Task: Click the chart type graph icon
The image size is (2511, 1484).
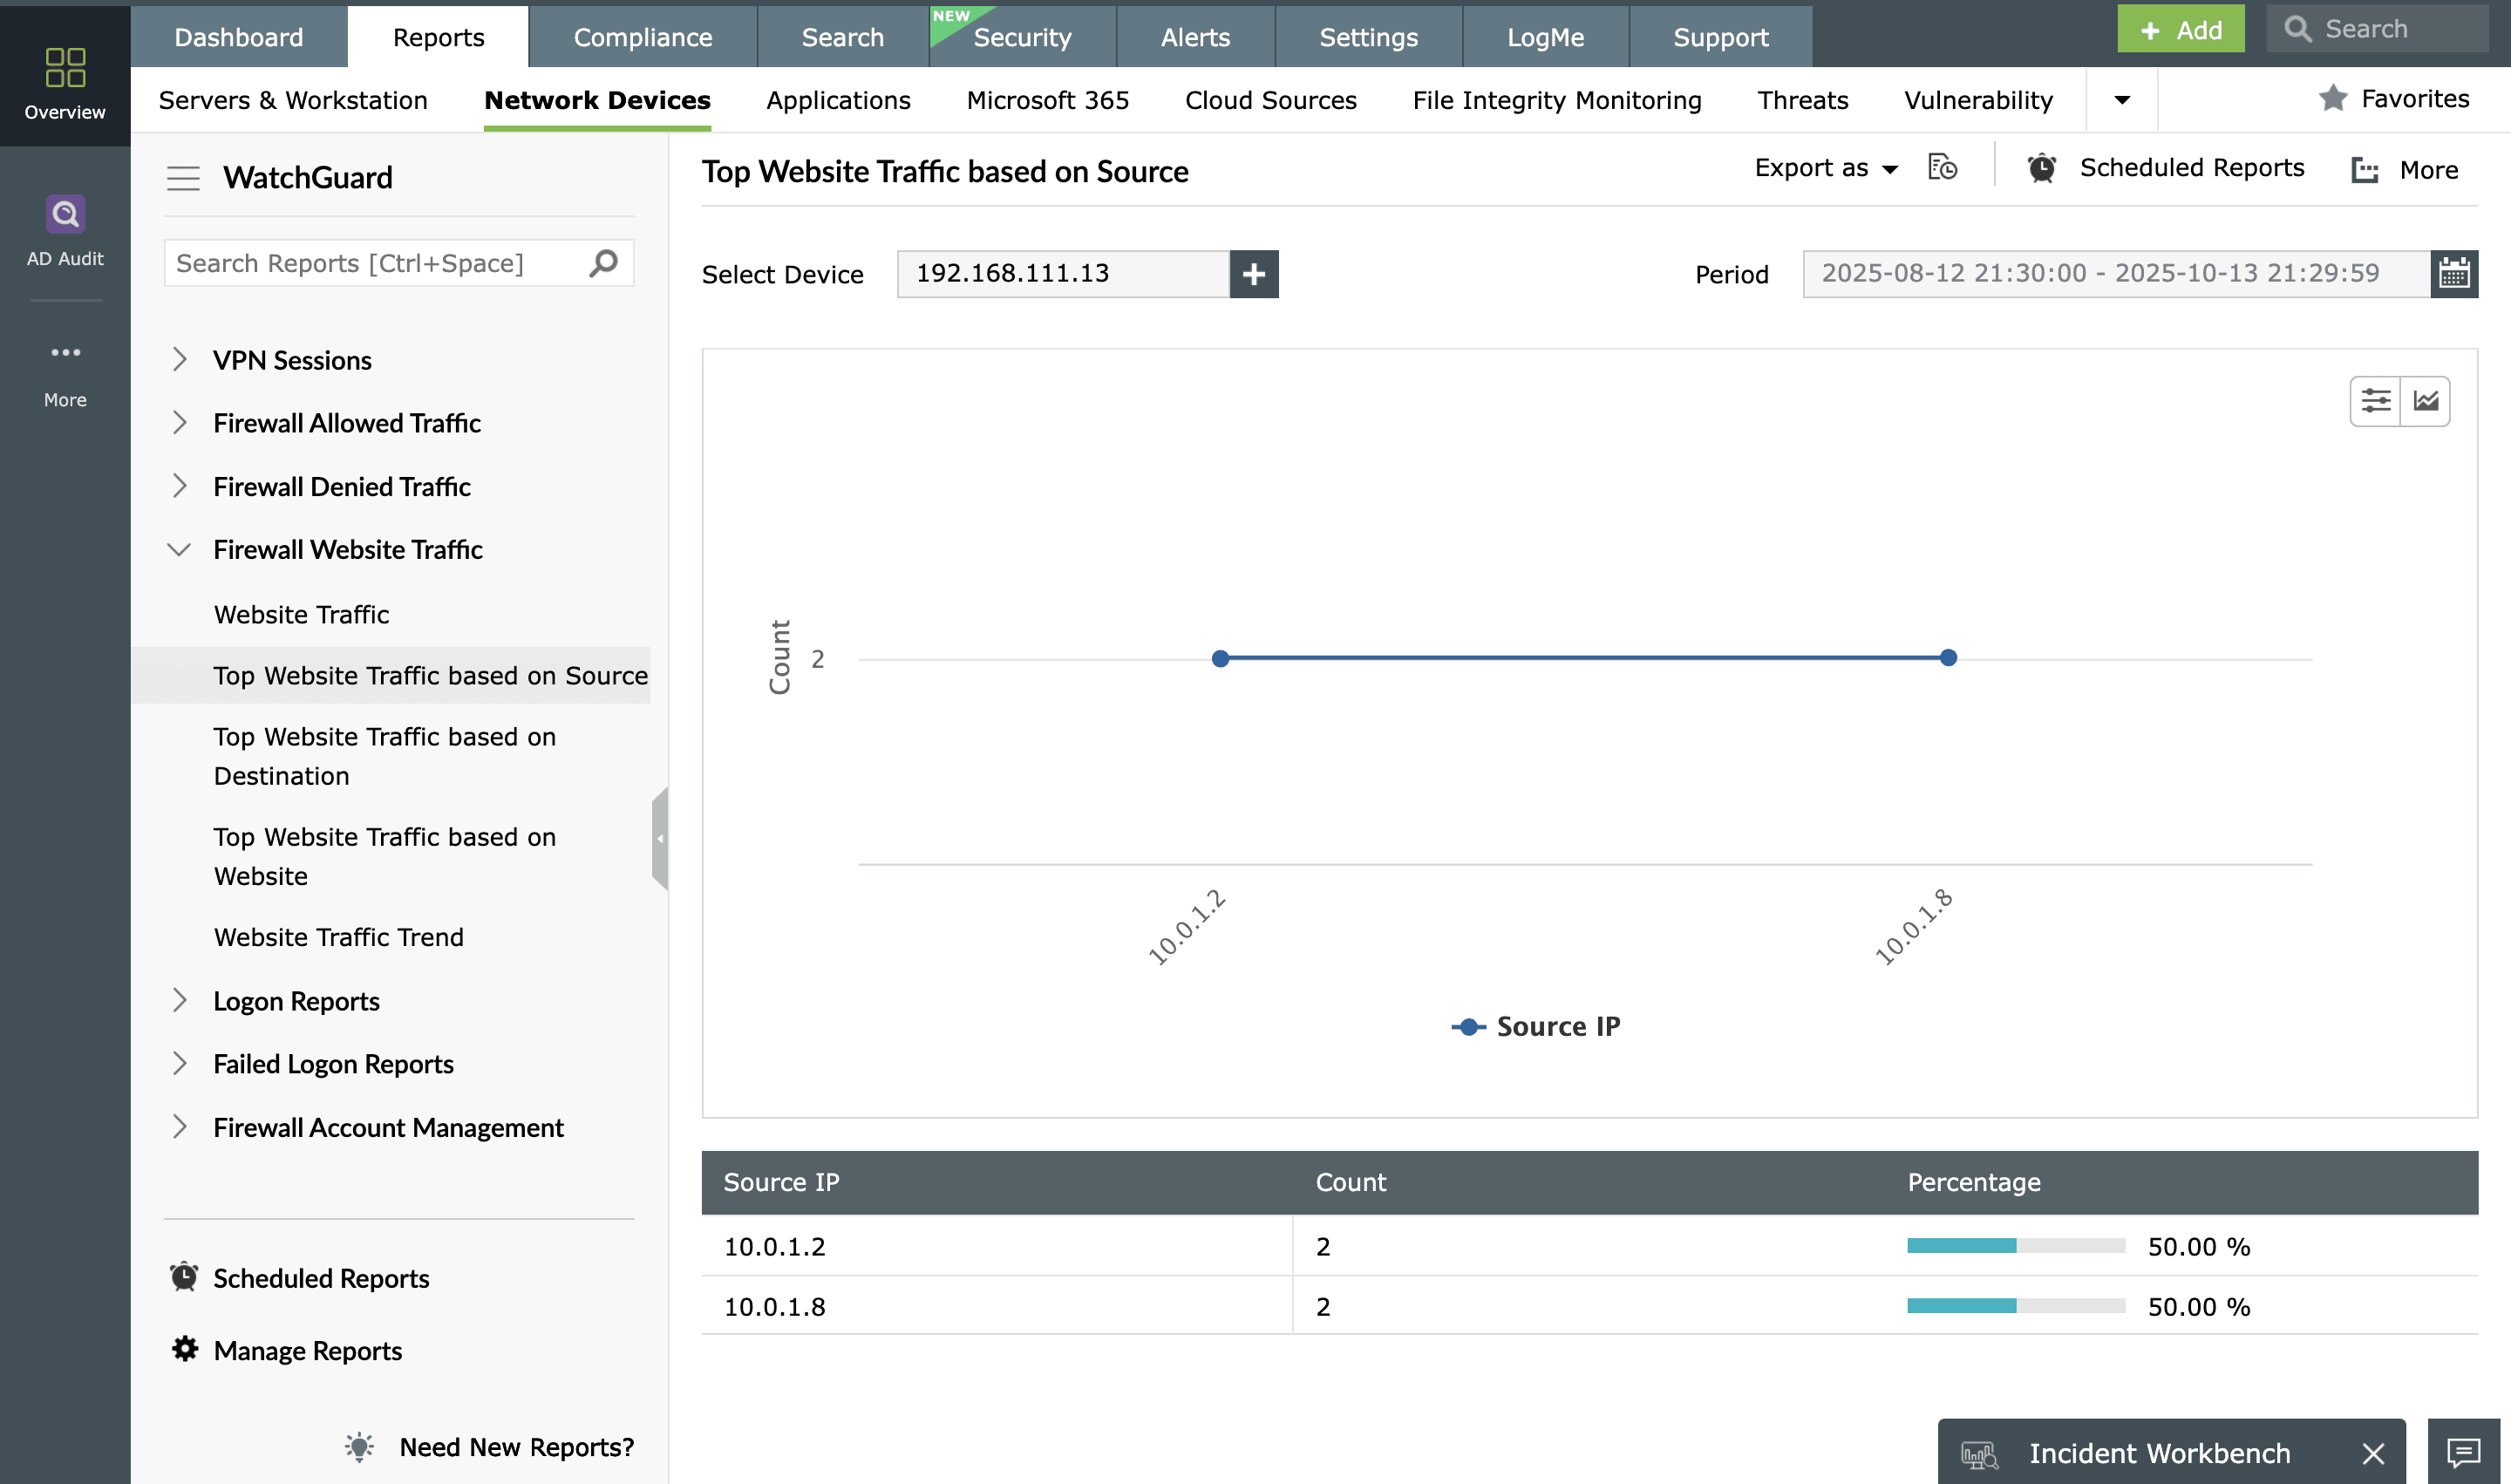Action: pos(2425,401)
